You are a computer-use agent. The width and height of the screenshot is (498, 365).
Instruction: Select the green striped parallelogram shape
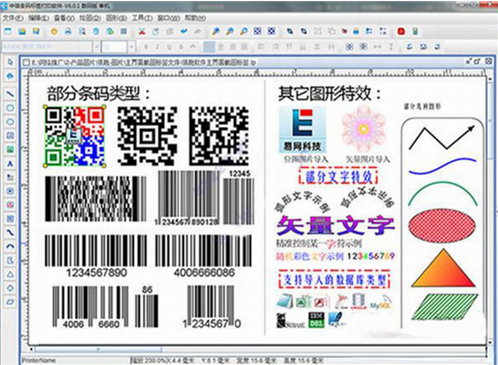click(x=445, y=307)
